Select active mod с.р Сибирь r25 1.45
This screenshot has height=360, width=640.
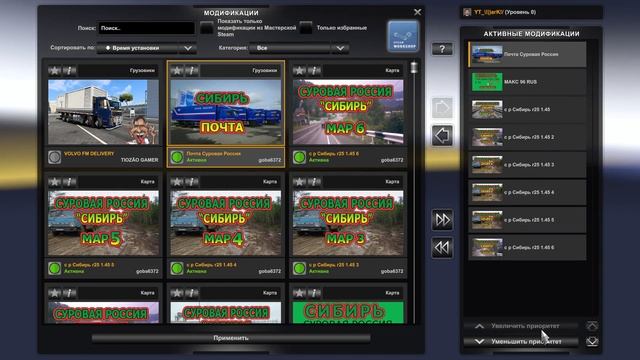[x=527, y=109]
